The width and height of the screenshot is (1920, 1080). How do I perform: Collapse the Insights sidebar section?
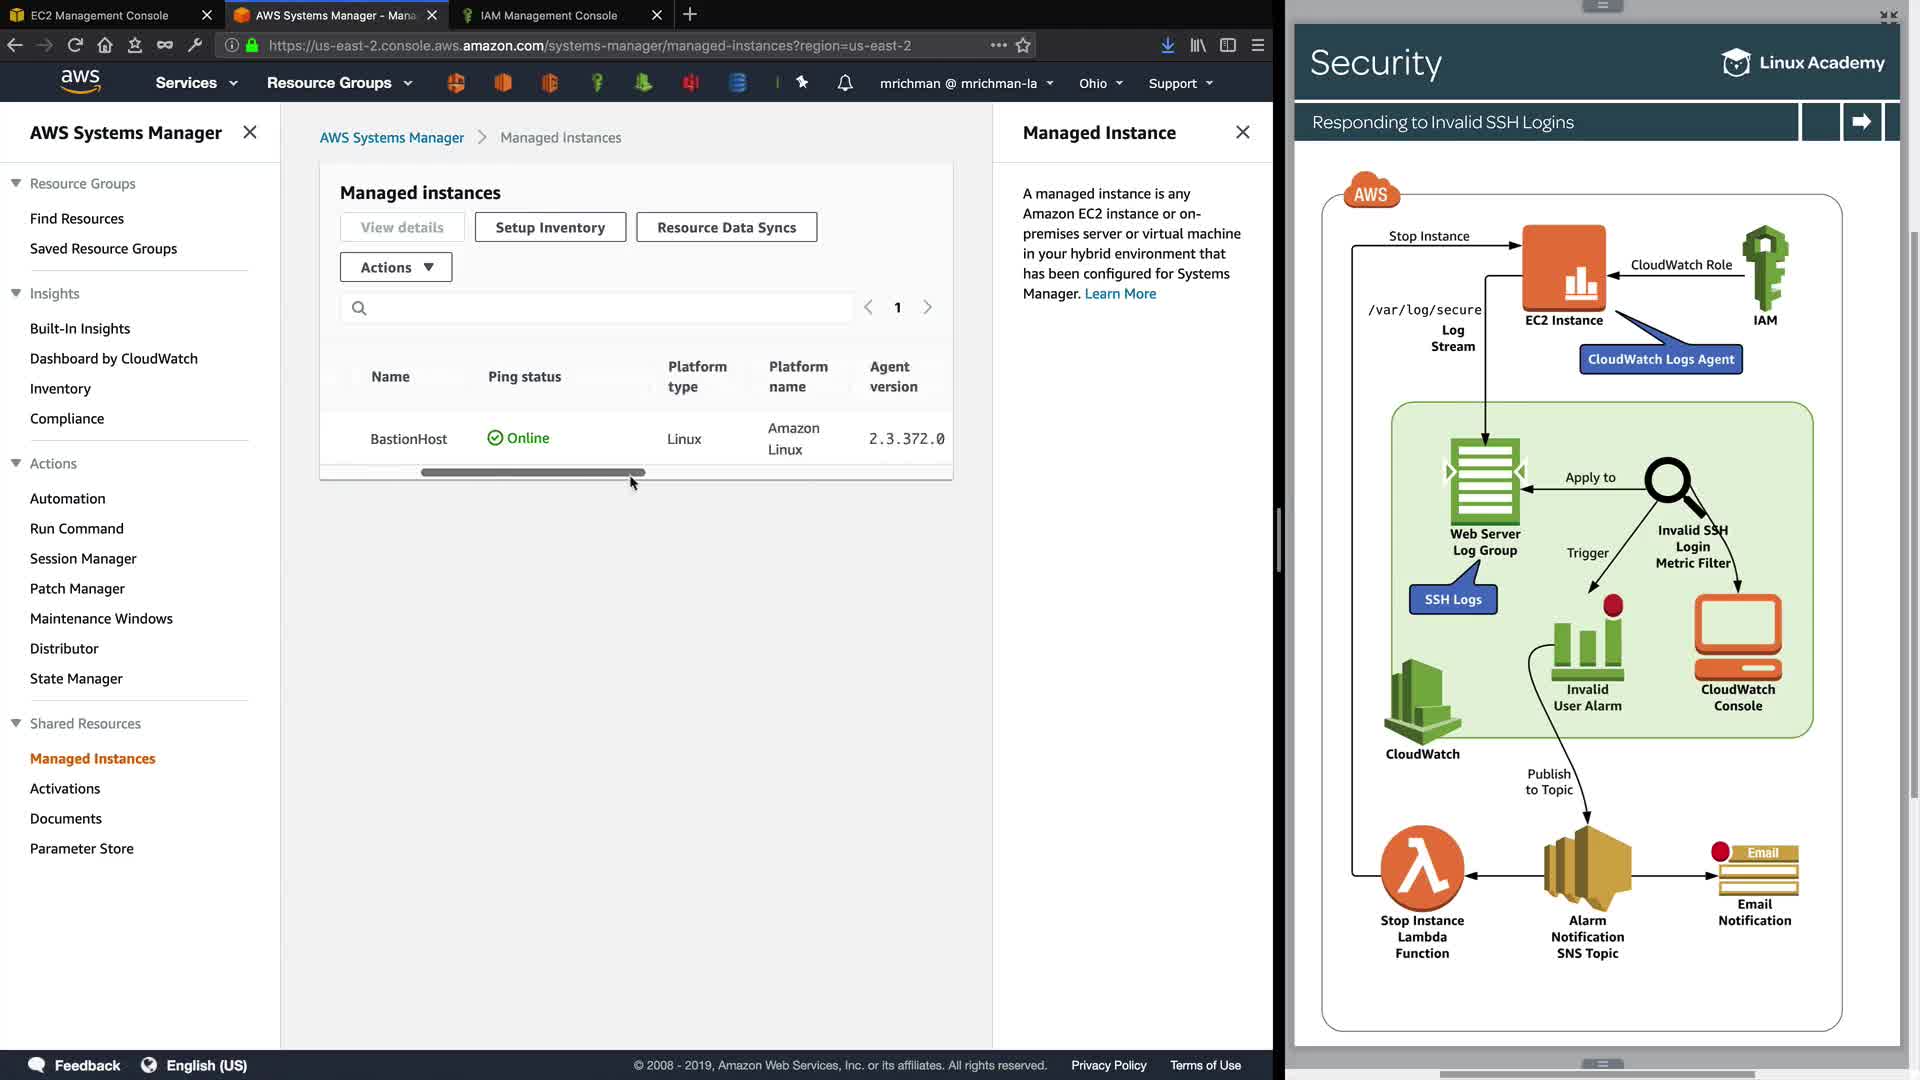(16, 293)
